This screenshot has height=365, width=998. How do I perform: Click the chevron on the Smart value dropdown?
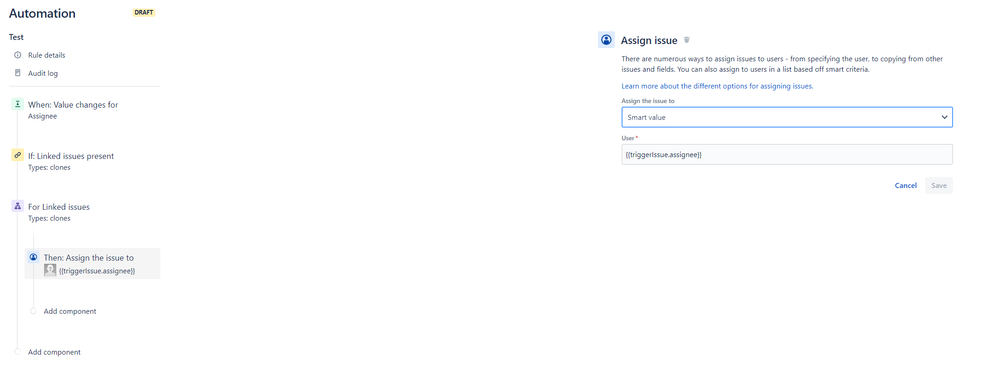tap(944, 117)
